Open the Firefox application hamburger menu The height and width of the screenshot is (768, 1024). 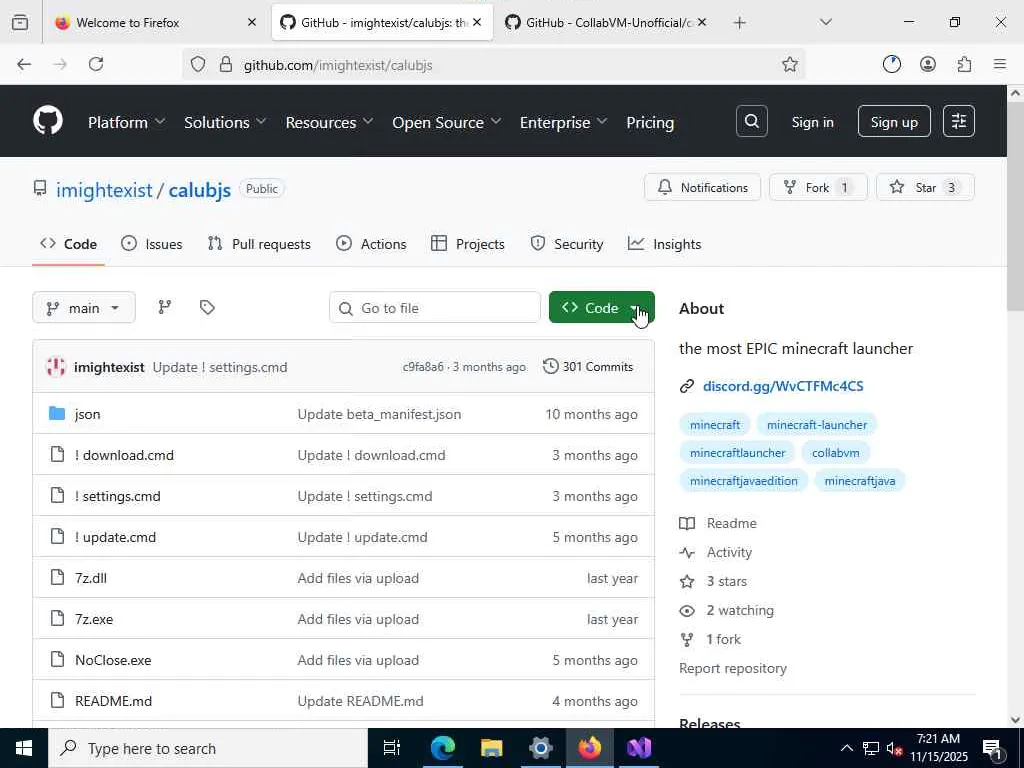point(1000,64)
